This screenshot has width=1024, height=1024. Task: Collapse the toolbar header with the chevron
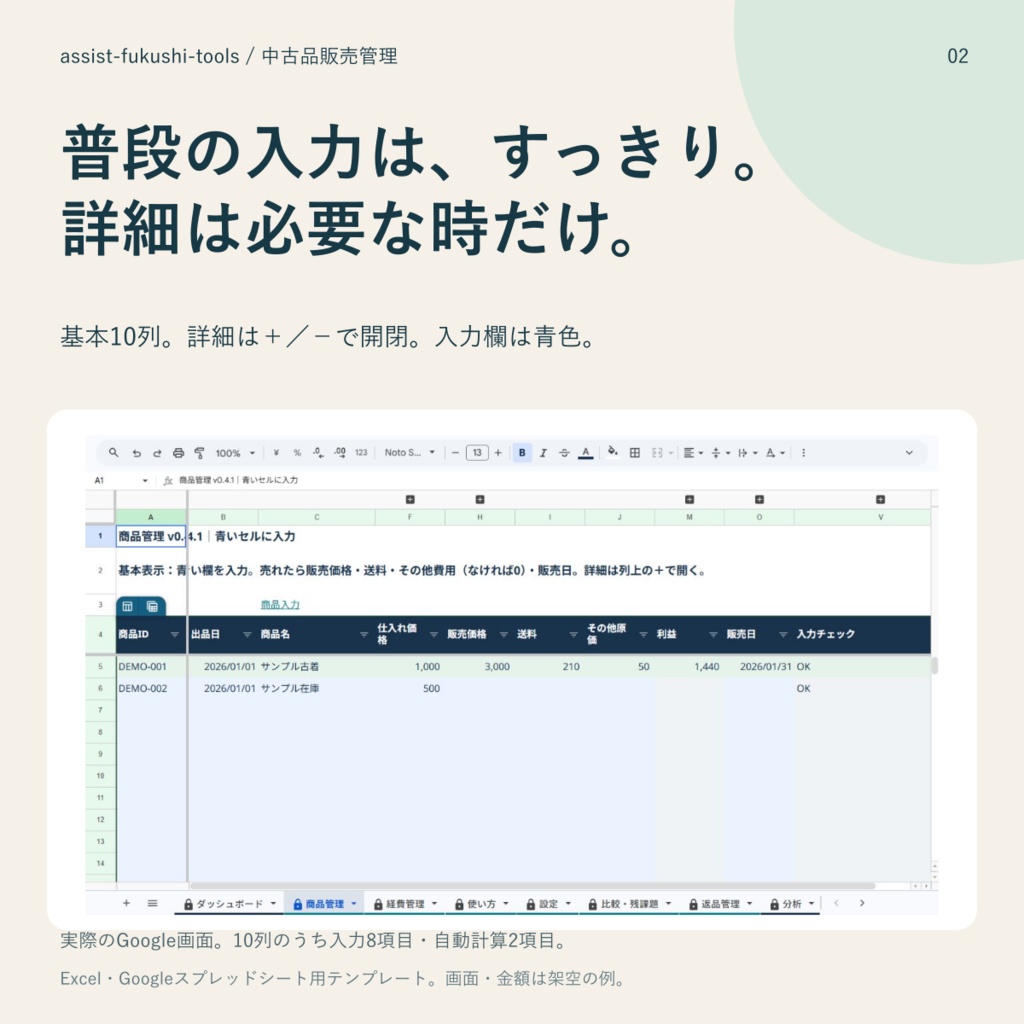click(x=909, y=453)
